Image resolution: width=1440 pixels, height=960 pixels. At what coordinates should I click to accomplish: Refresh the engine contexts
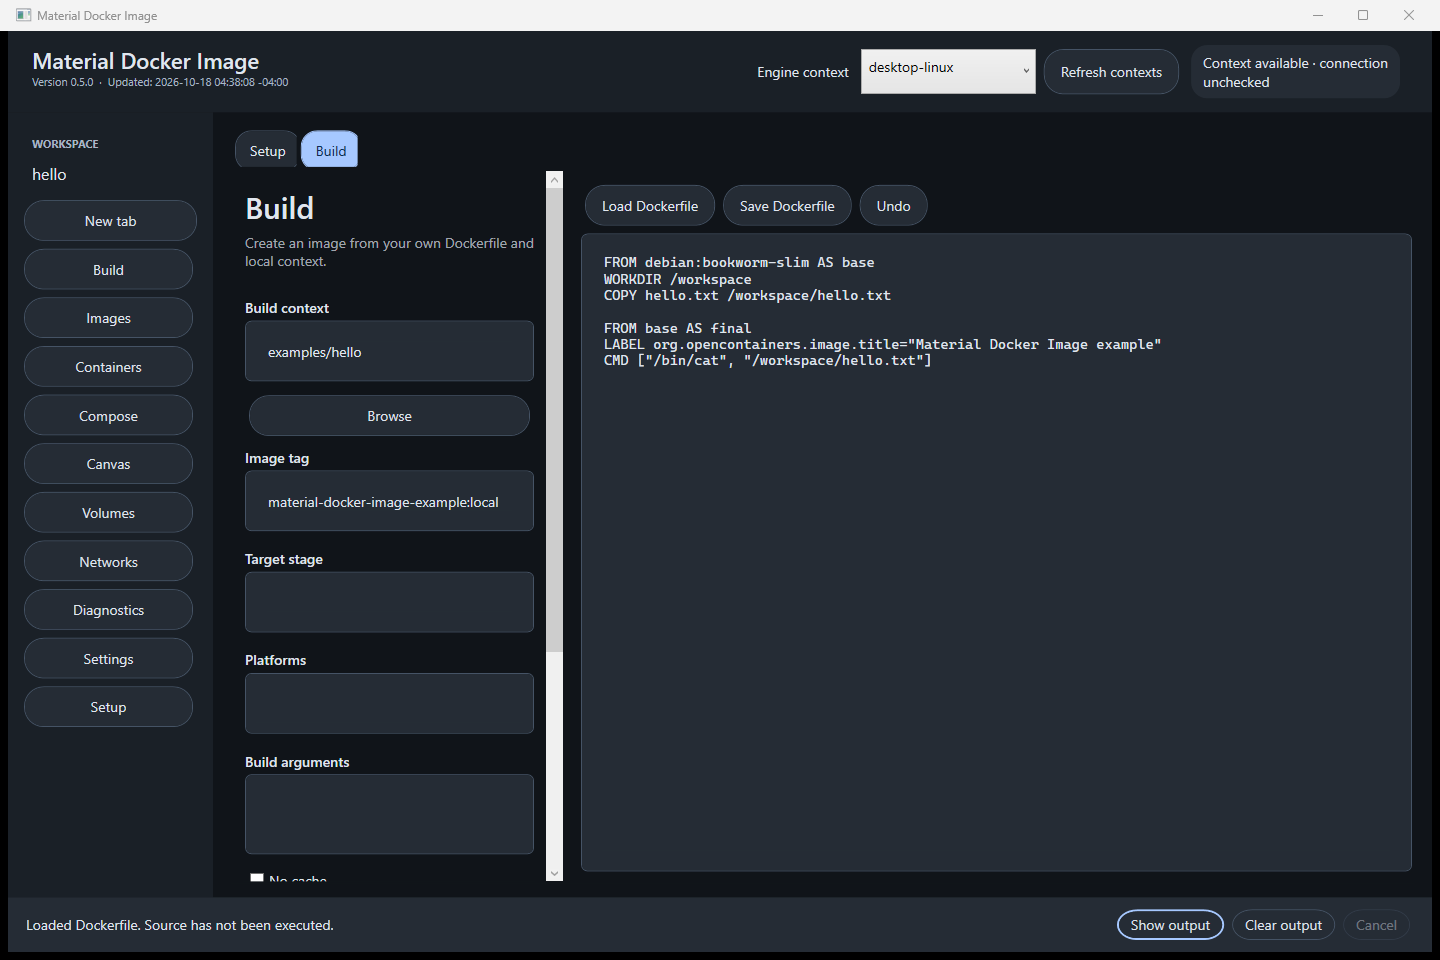(1111, 72)
